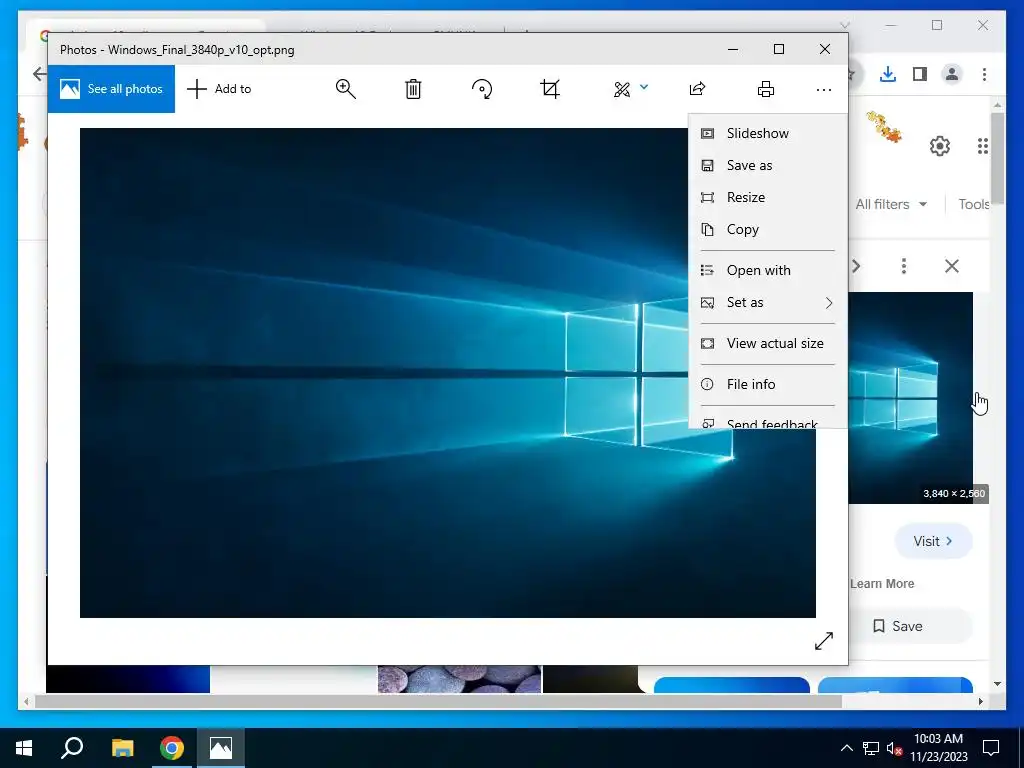The image size is (1024, 768).
Task: Select View actual size menu entry
Action: [768, 344]
